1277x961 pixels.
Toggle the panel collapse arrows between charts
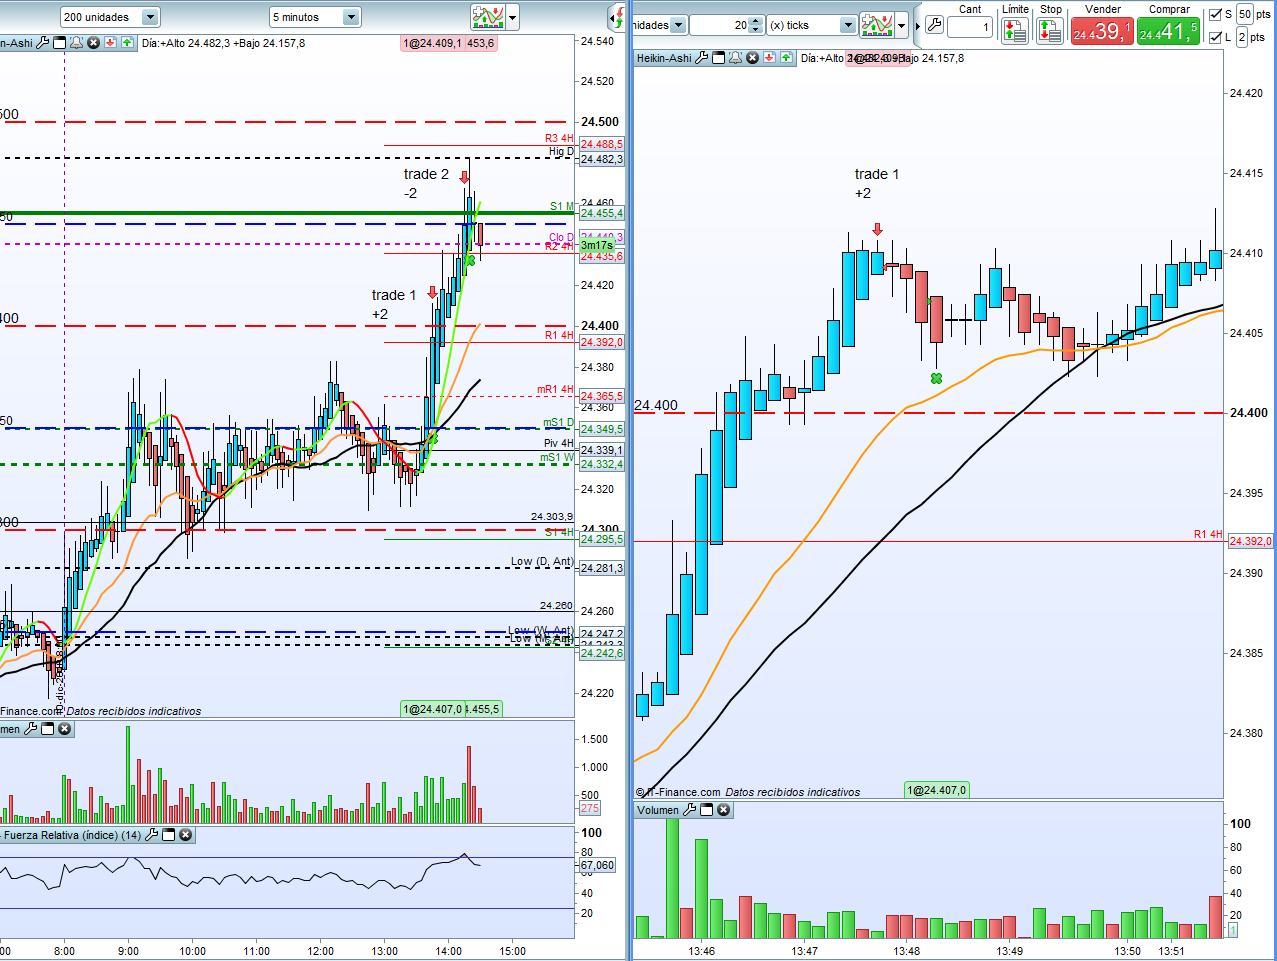pos(616,17)
